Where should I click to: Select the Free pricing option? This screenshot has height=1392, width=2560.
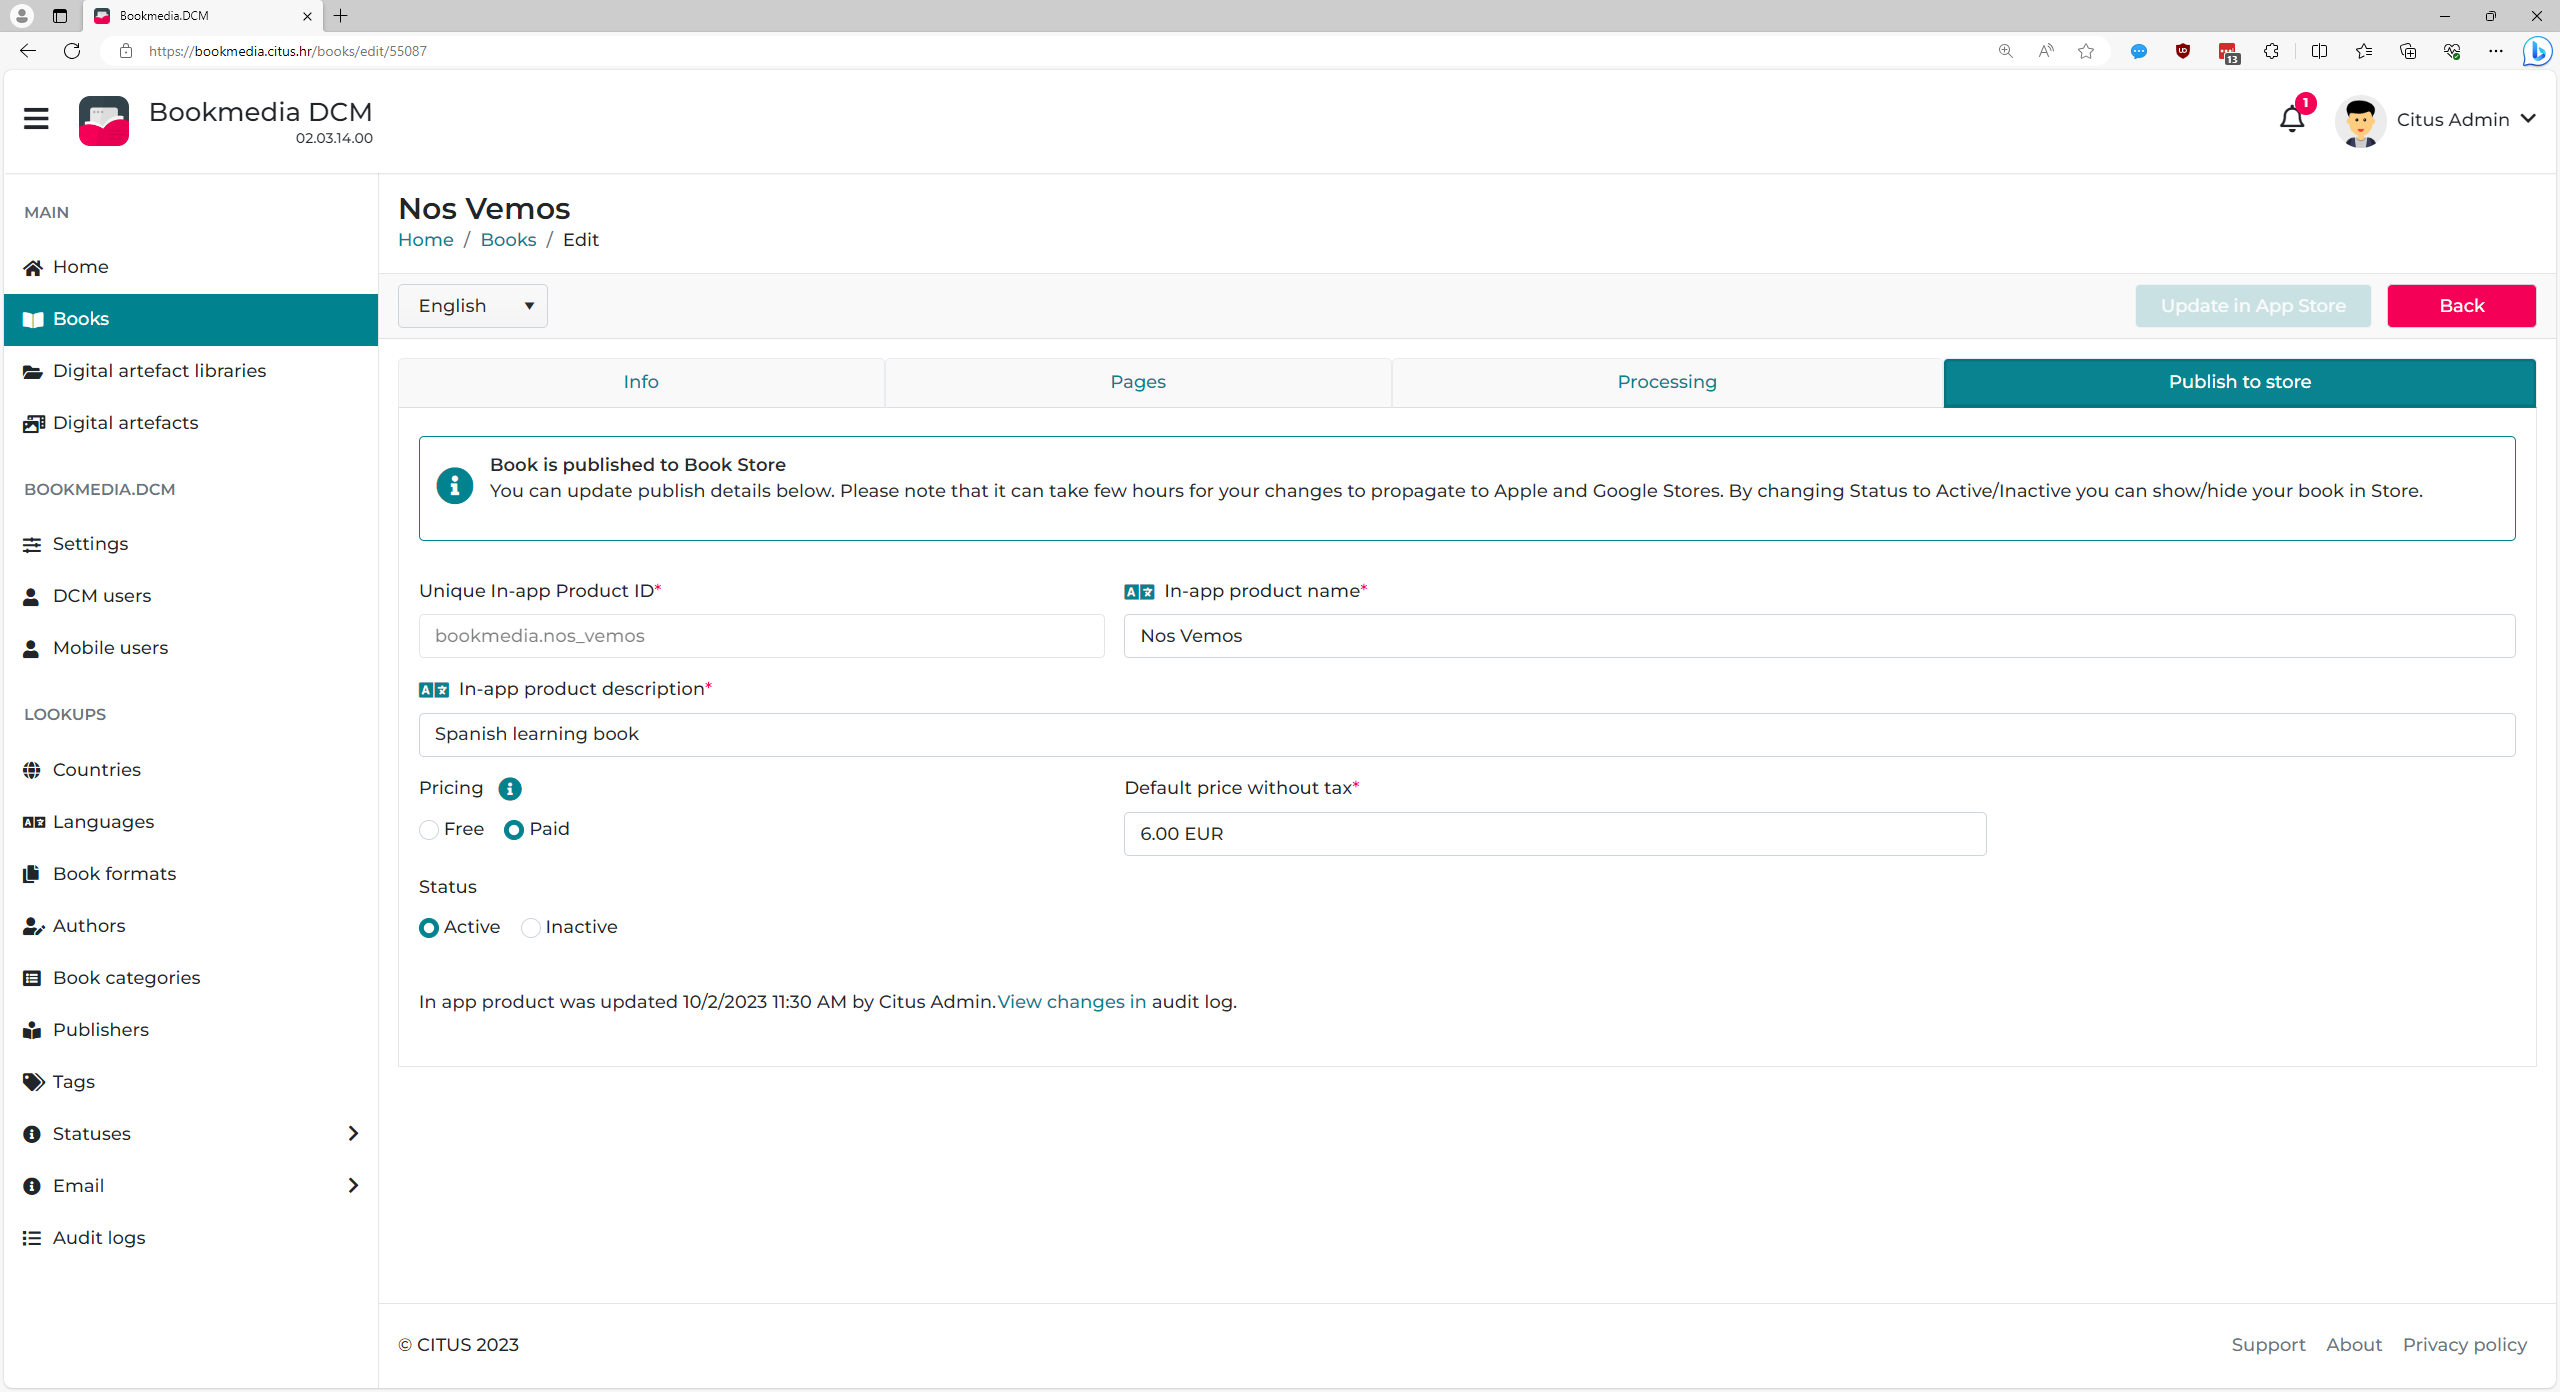[x=429, y=830]
